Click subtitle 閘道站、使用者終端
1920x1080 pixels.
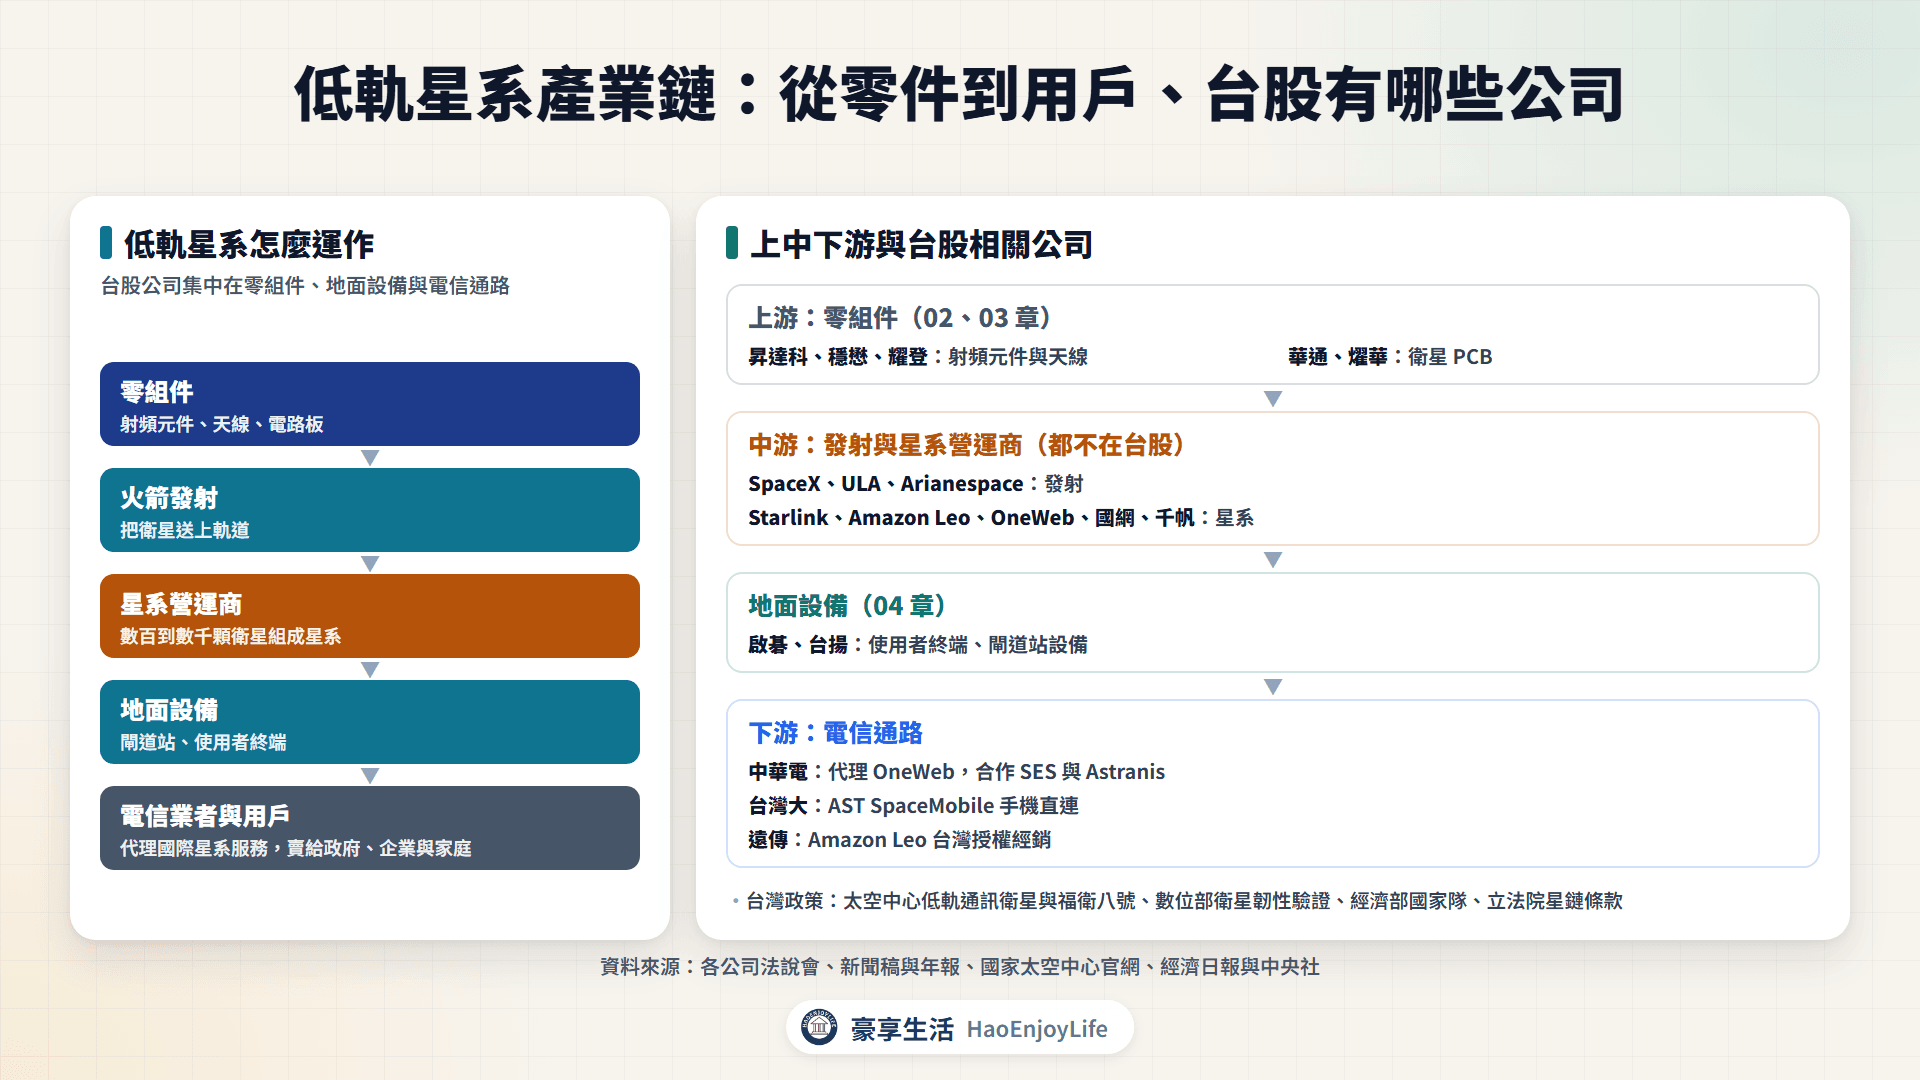pyautogui.click(x=203, y=743)
